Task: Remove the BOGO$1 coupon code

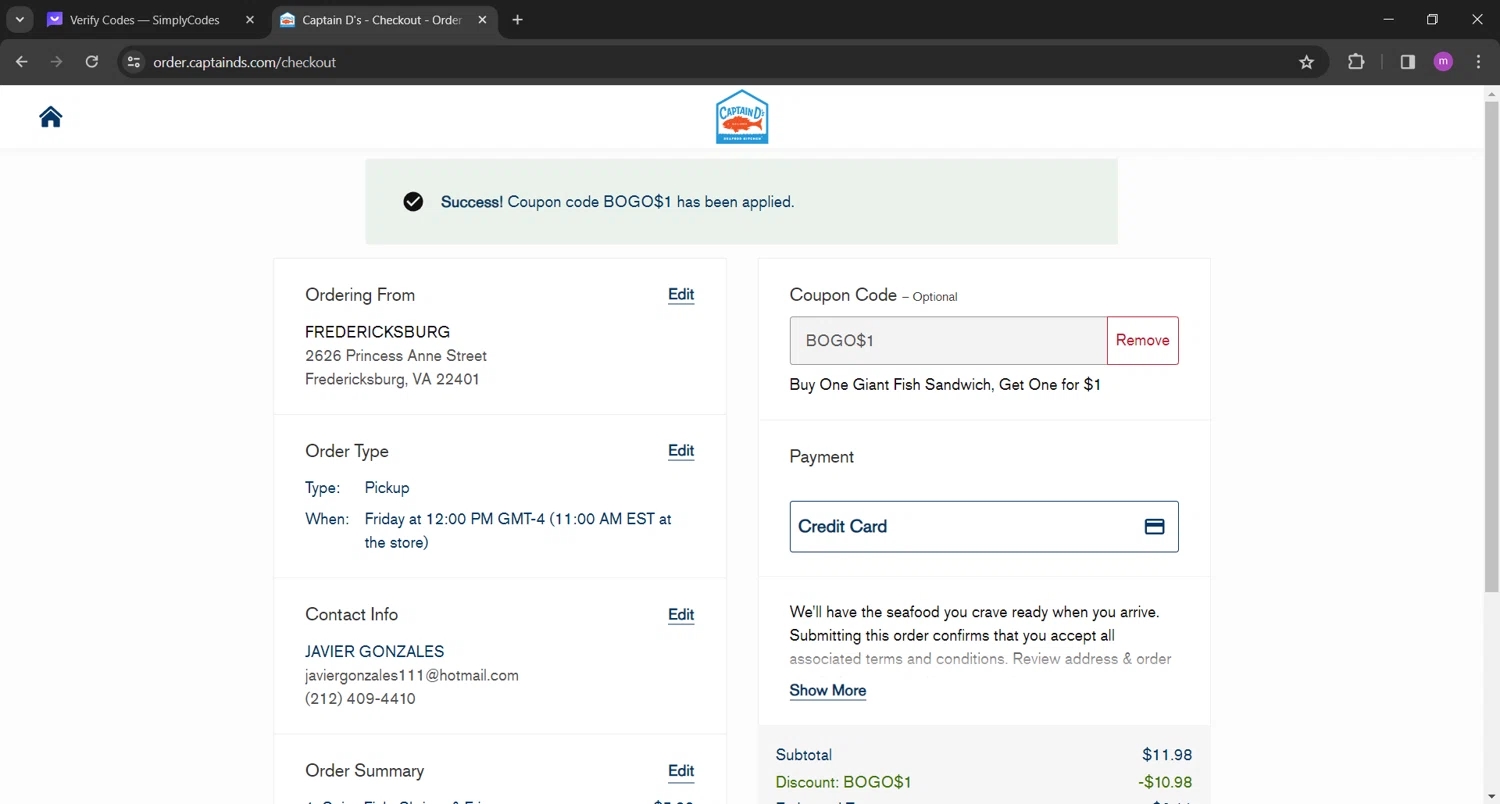Action: coord(1142,340)
